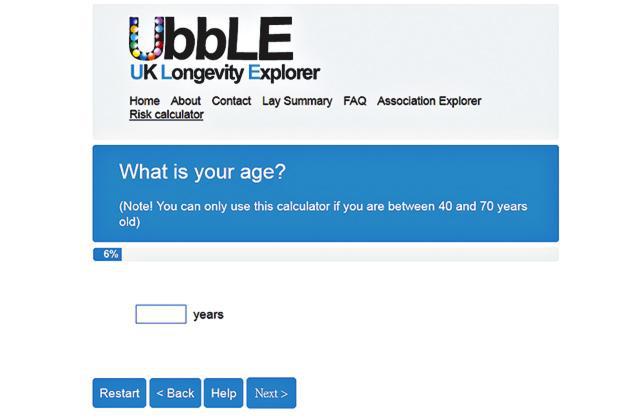The image size is (640, 417).
Task: Go back with the '< Back' button
Action: (175, 393)
